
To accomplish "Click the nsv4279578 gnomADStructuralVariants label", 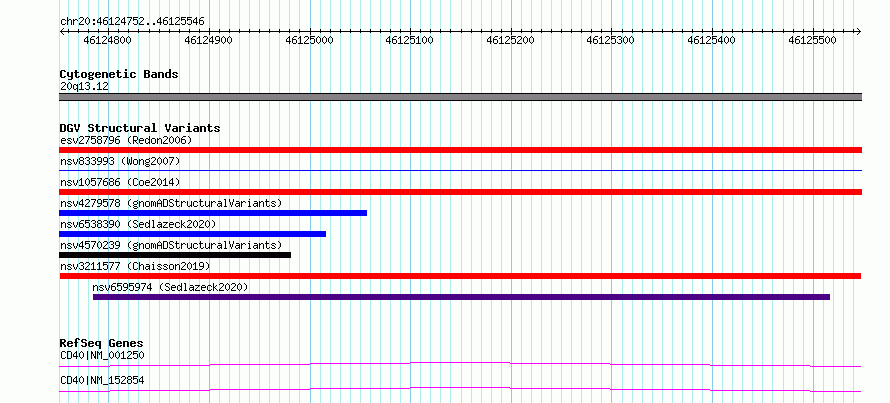I will pyautogui.click(x=171, y=203).
